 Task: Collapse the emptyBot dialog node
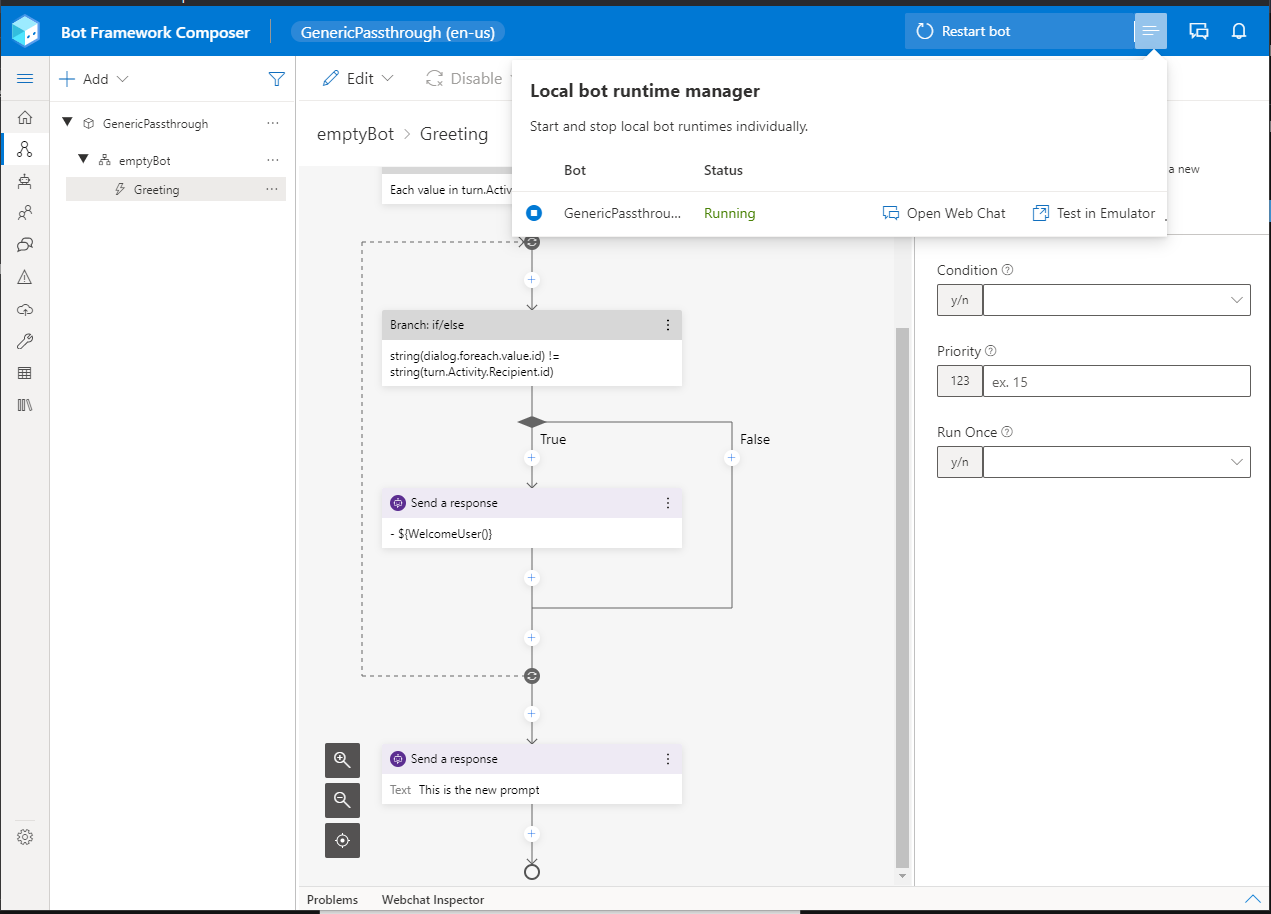click(84, 160)
